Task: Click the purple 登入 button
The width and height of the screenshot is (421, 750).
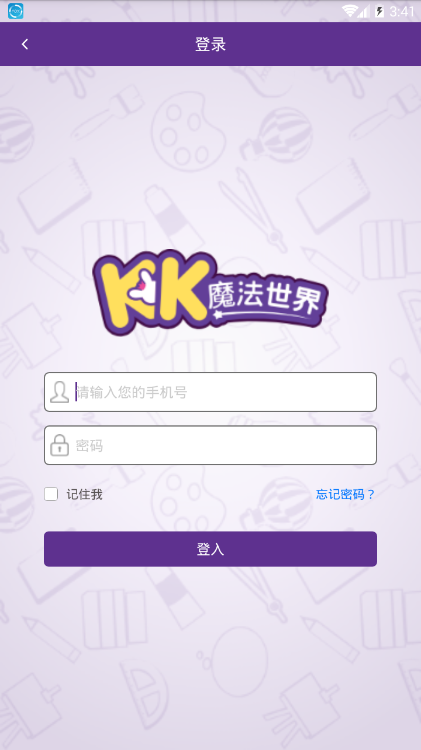Action: pyautogui.click(x=210, y=549)
